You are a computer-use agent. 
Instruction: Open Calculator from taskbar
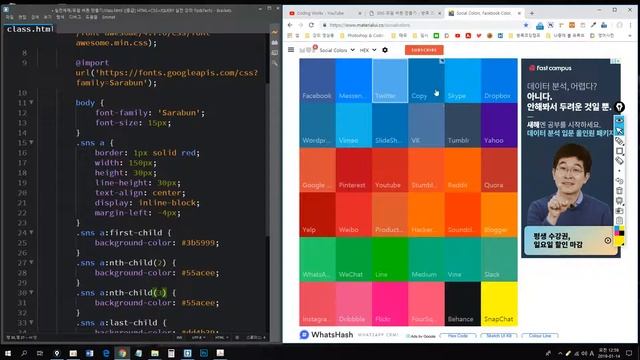171,353
